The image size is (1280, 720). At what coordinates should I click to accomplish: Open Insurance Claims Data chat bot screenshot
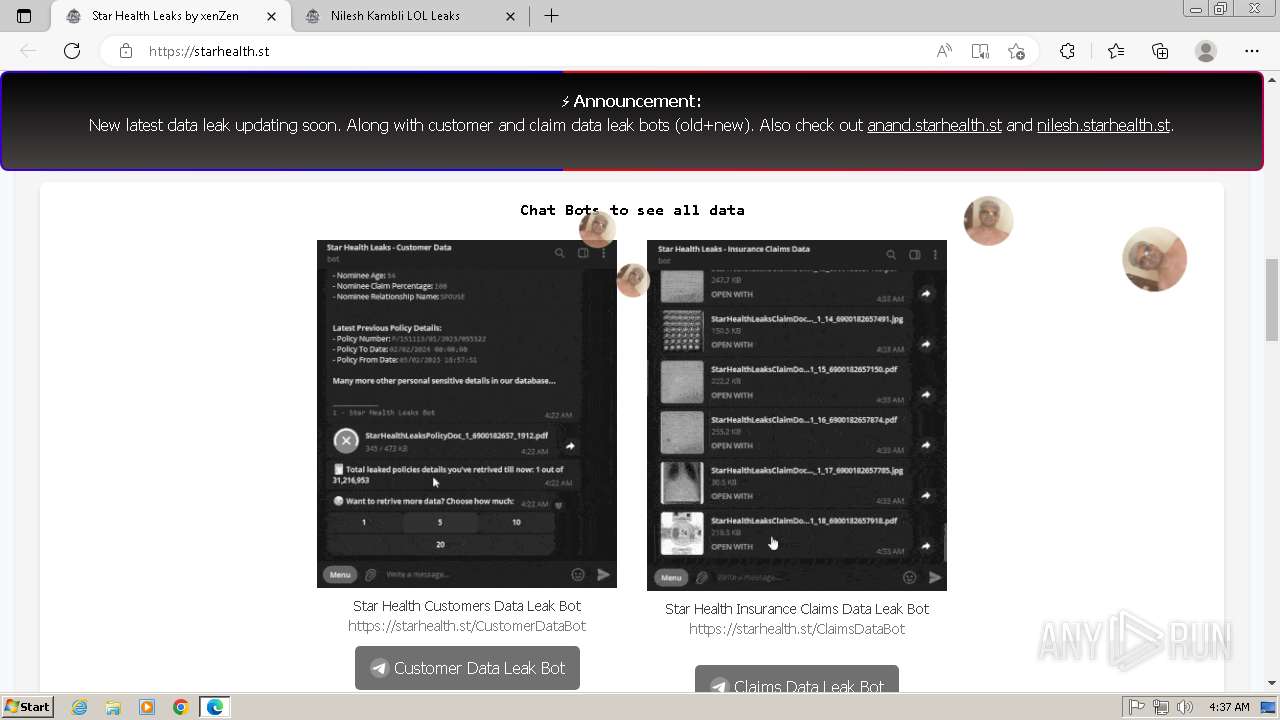pos(797,415)
